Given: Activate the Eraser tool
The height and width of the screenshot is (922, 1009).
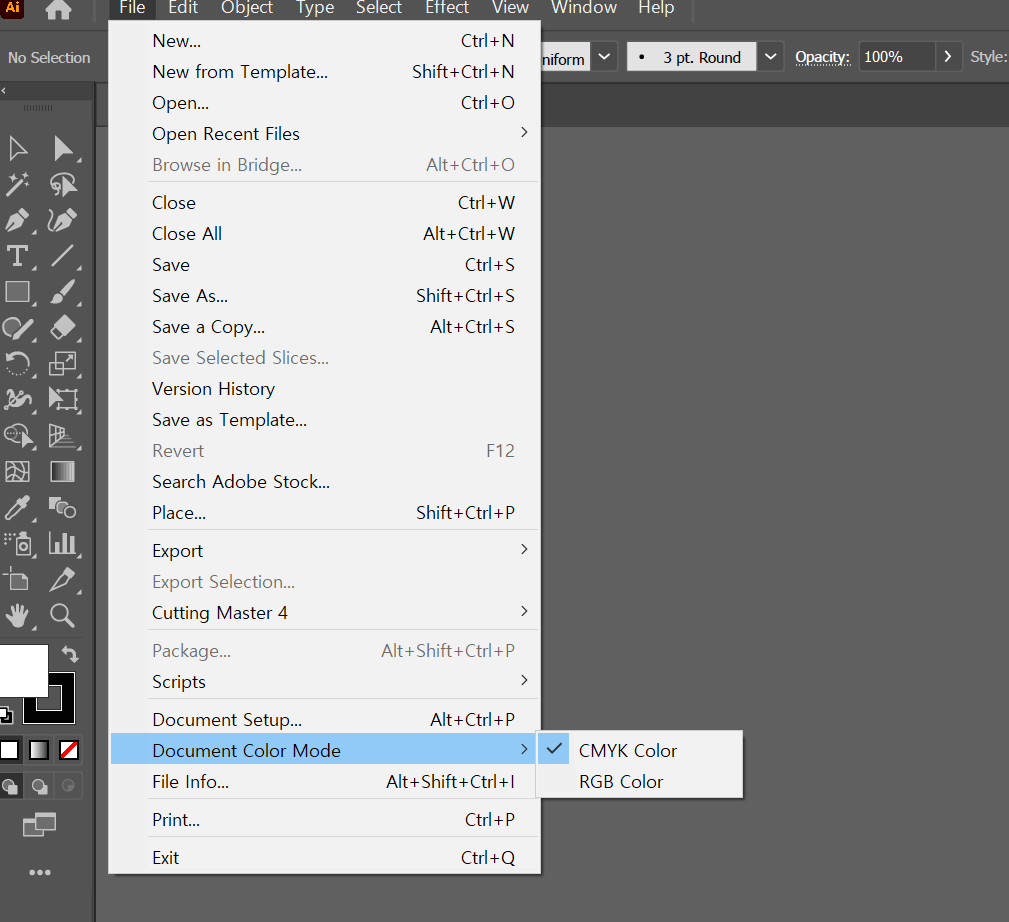Looking at the screenshot, I should pos(63,328).
